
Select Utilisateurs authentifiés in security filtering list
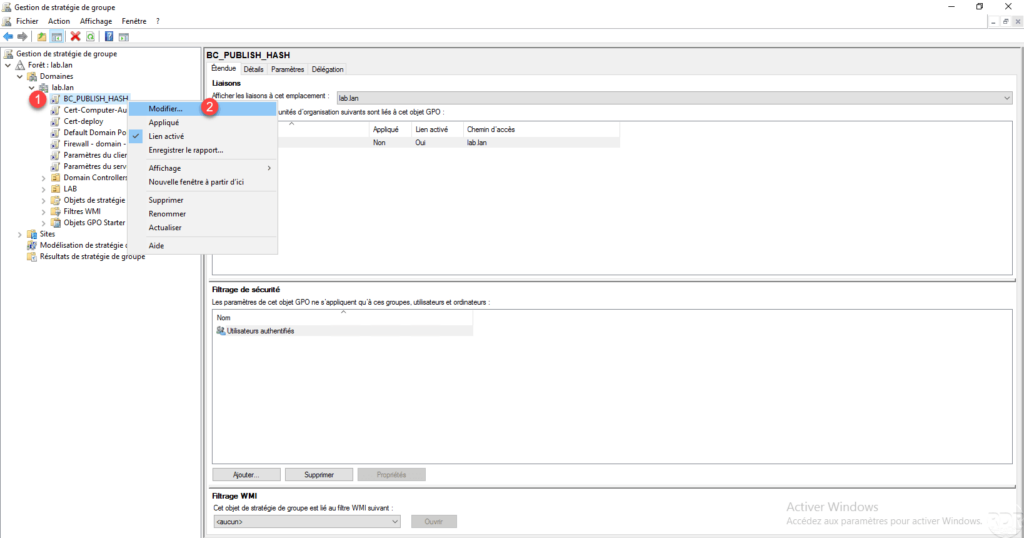pyautogui.click(x=260, y=330)
